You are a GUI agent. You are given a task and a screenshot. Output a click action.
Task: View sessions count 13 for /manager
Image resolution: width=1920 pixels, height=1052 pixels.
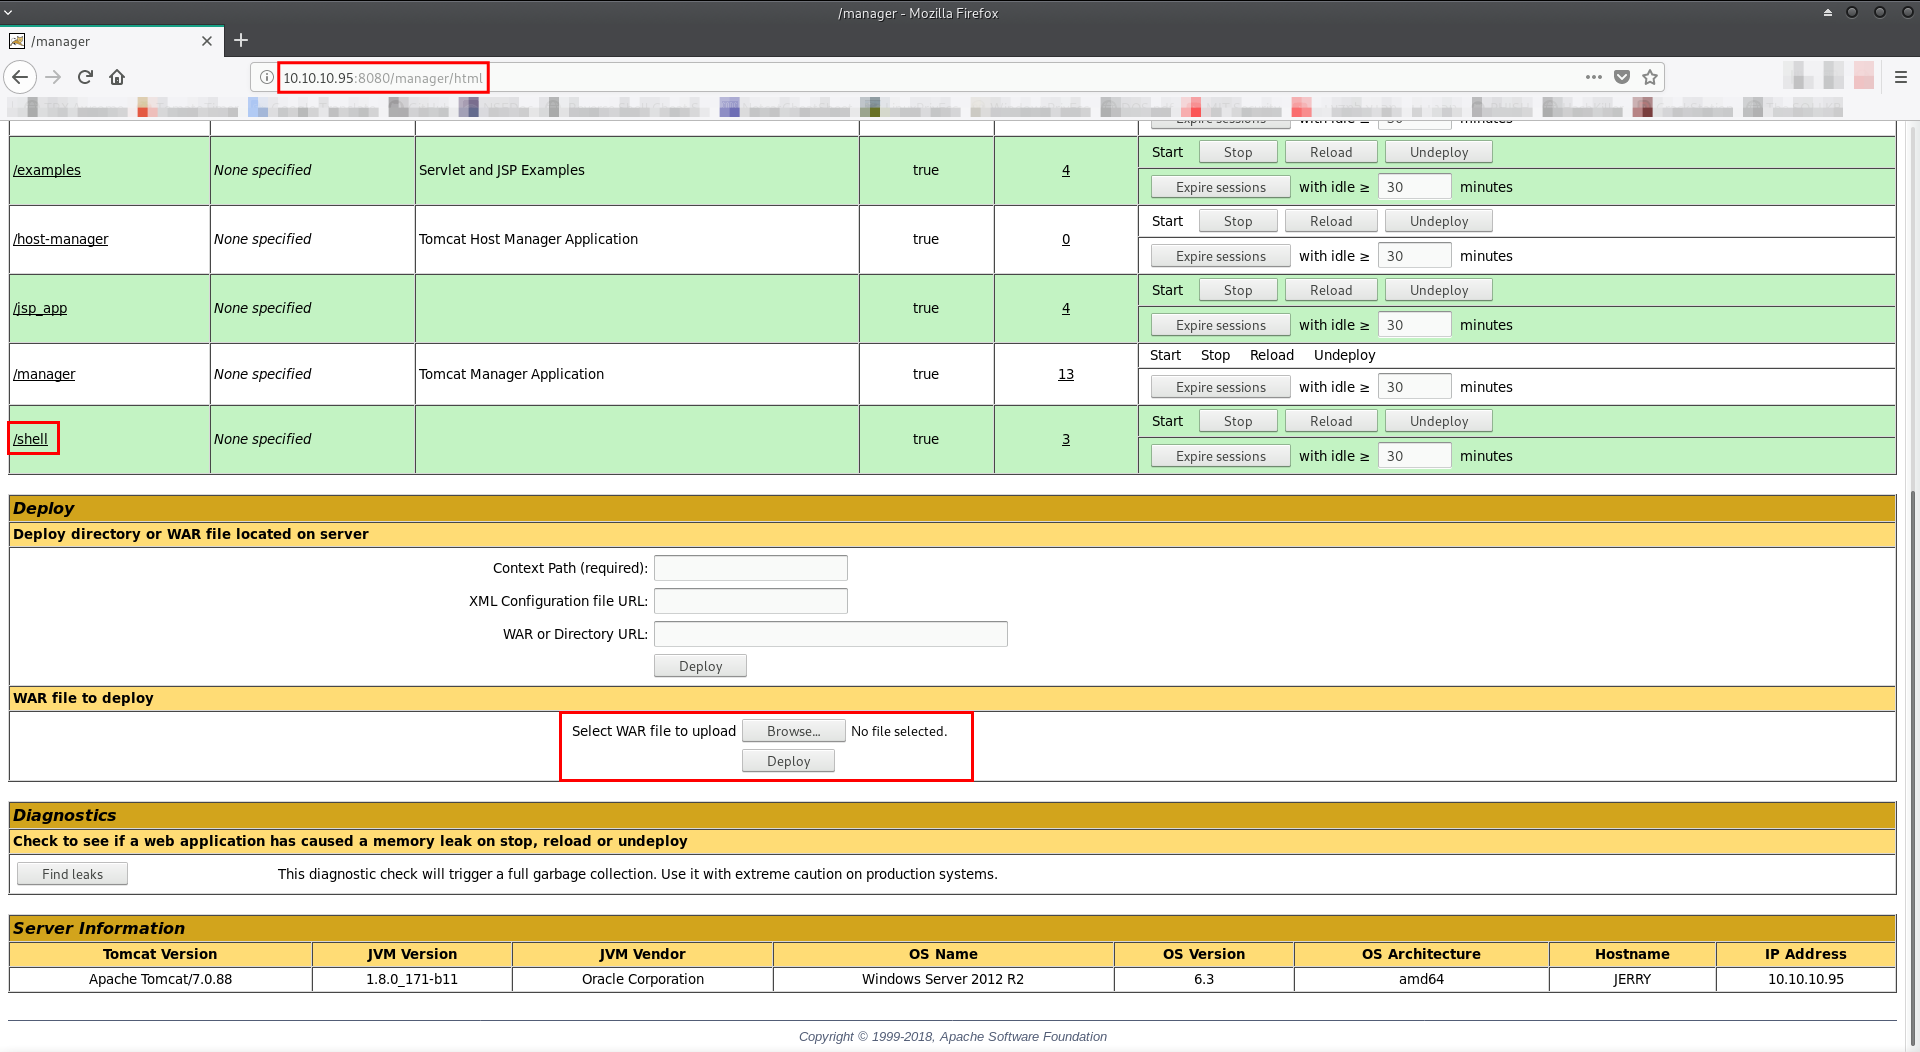click(1066, 374)
